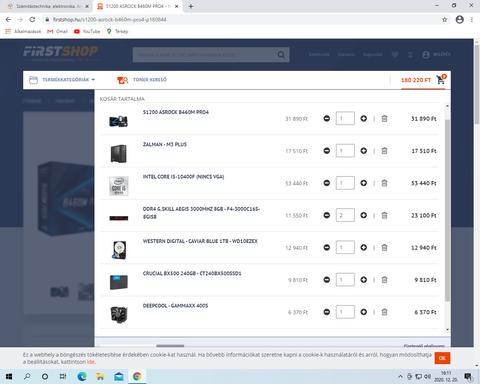Remove Deepcool Gammaxx 400S from cart
The height and width of the screenshot is (384, 480).
[384, 312]
